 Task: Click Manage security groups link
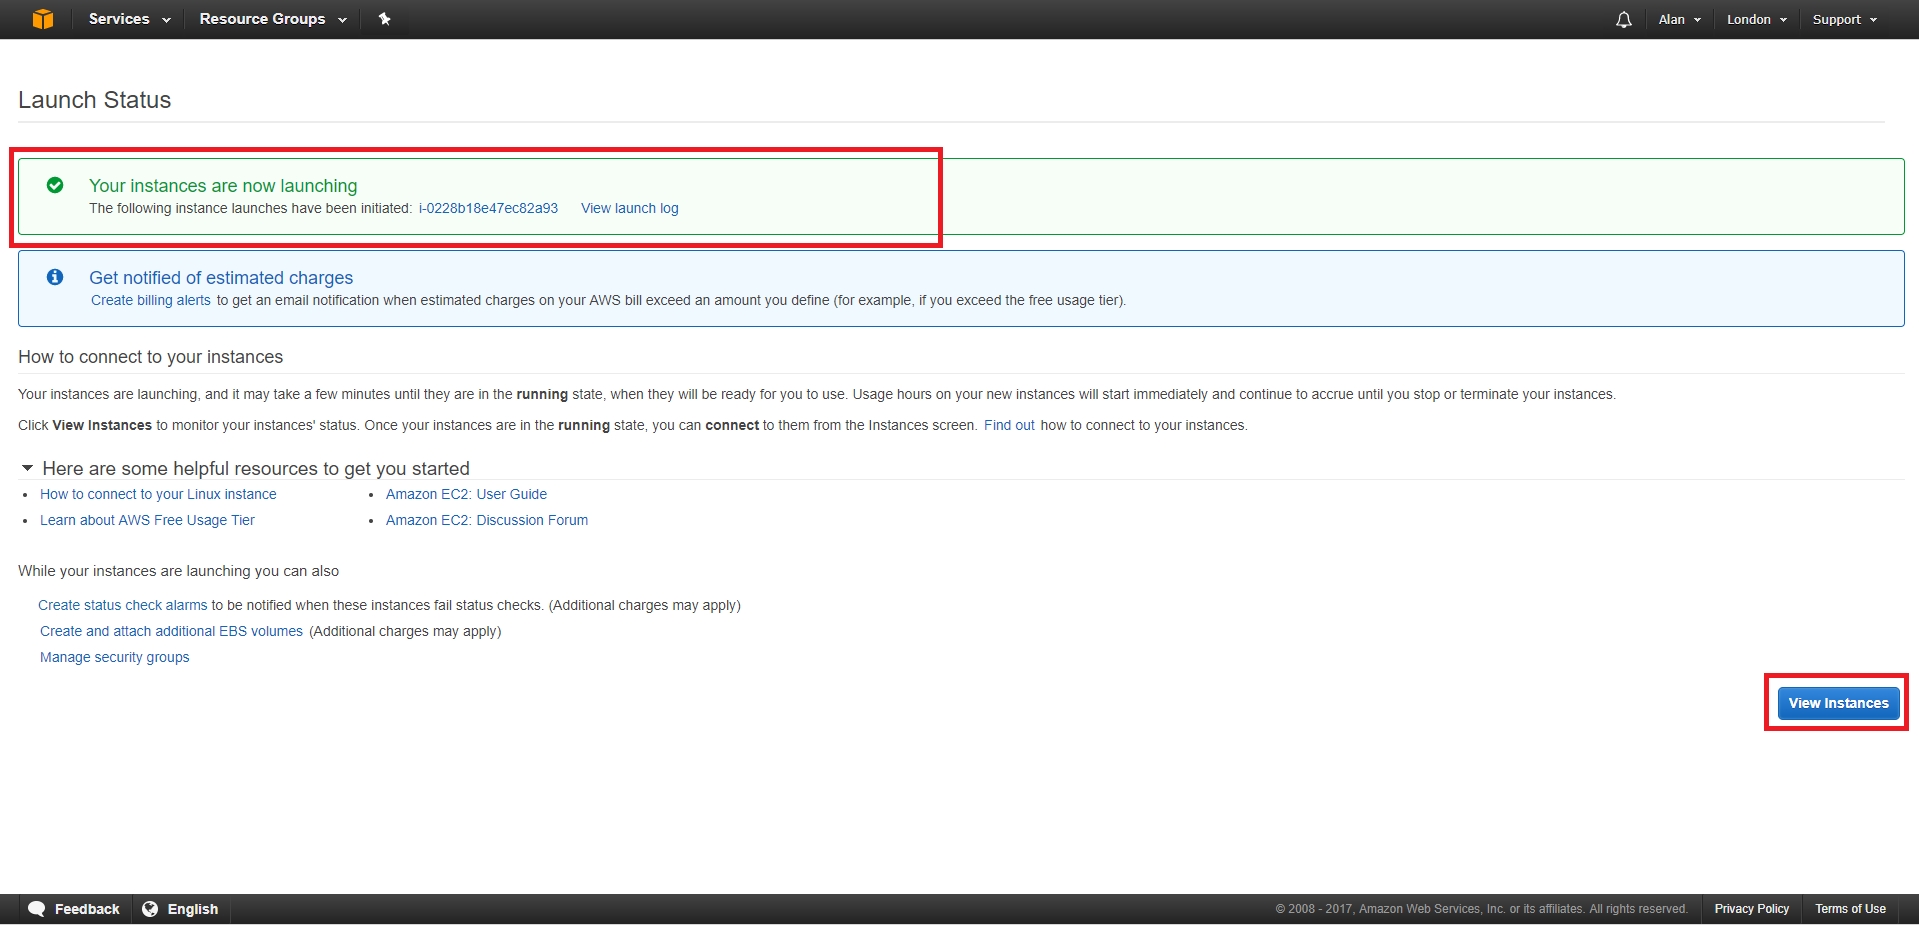[x=115, y=657]
